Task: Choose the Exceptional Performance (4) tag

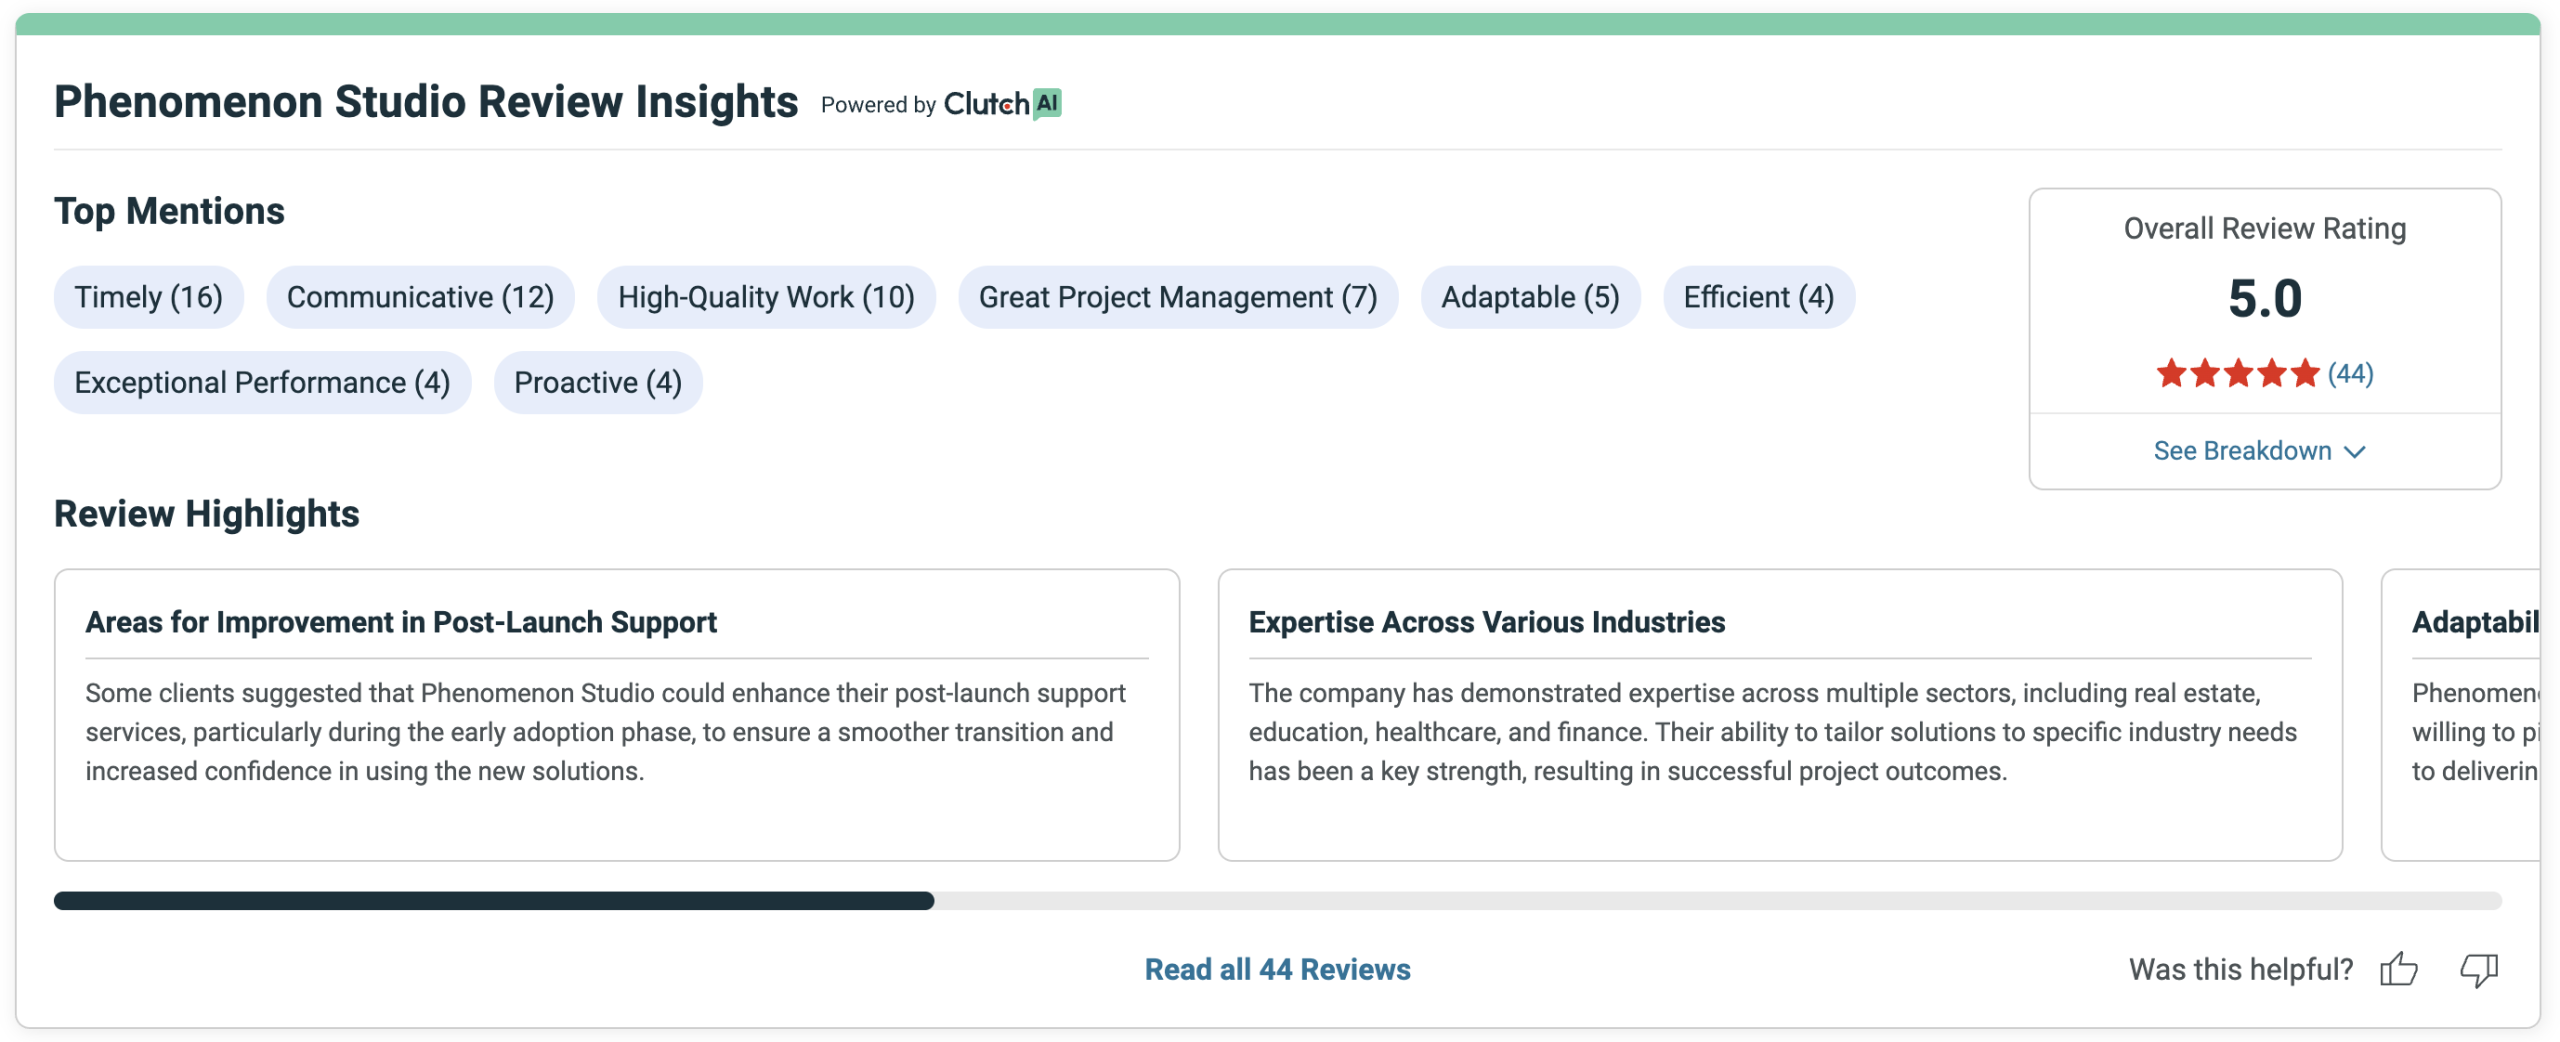Action: [x=262, y=382]
